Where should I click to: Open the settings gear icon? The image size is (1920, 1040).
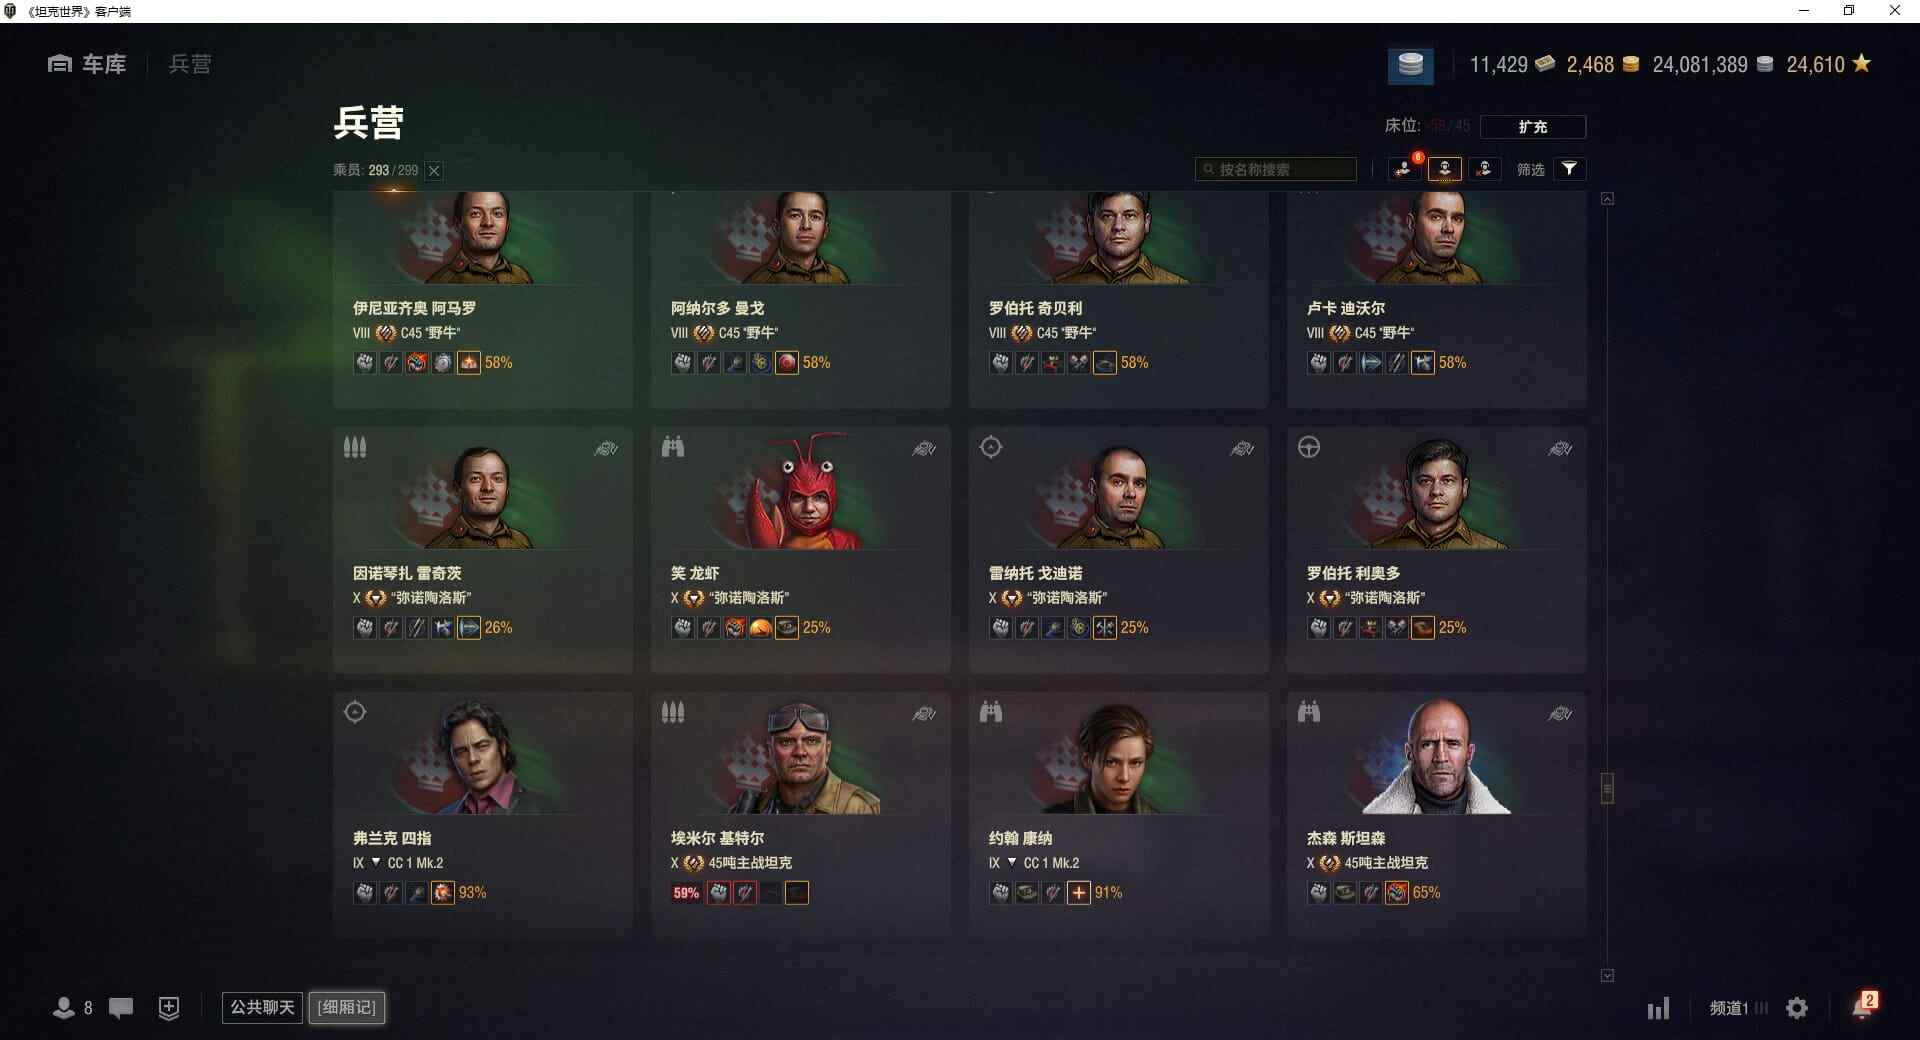click(1797, 1008)
